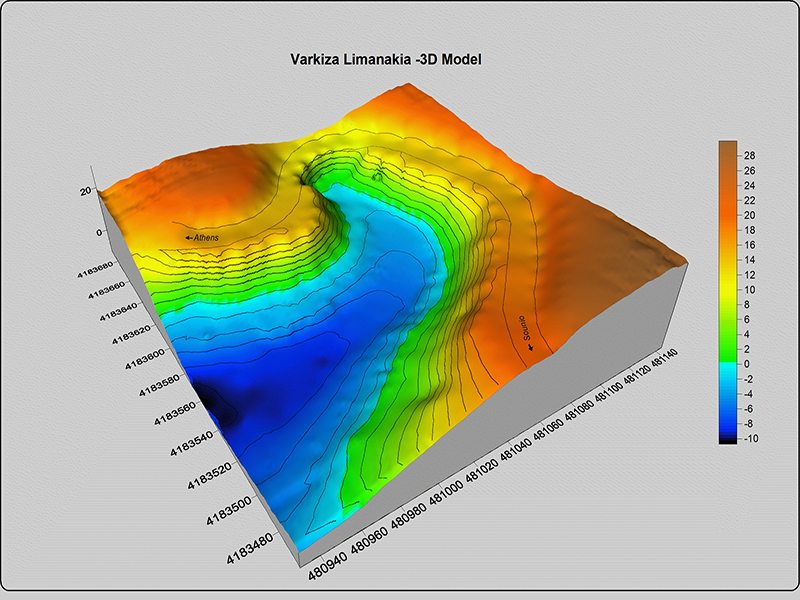Click the legend value 6
800x600 pixels.
click(x=747, y=319)
